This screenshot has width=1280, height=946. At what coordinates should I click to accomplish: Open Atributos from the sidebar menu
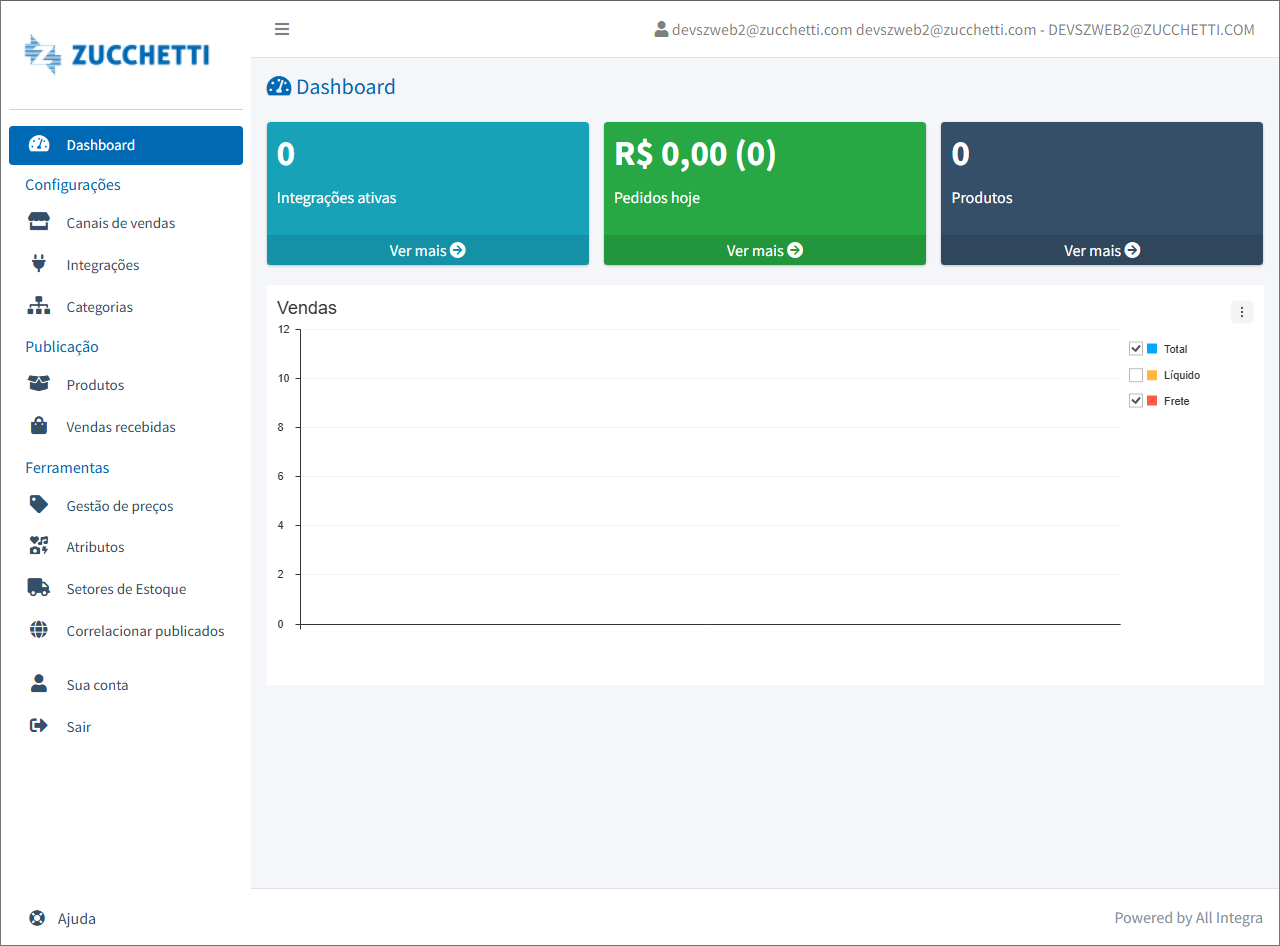pos(95,547)
